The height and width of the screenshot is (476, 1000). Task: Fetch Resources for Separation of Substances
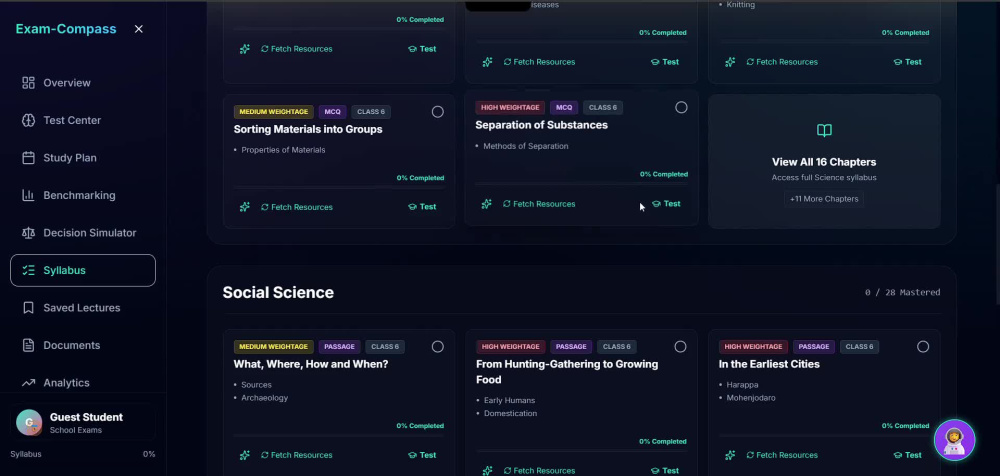point(539,204)
